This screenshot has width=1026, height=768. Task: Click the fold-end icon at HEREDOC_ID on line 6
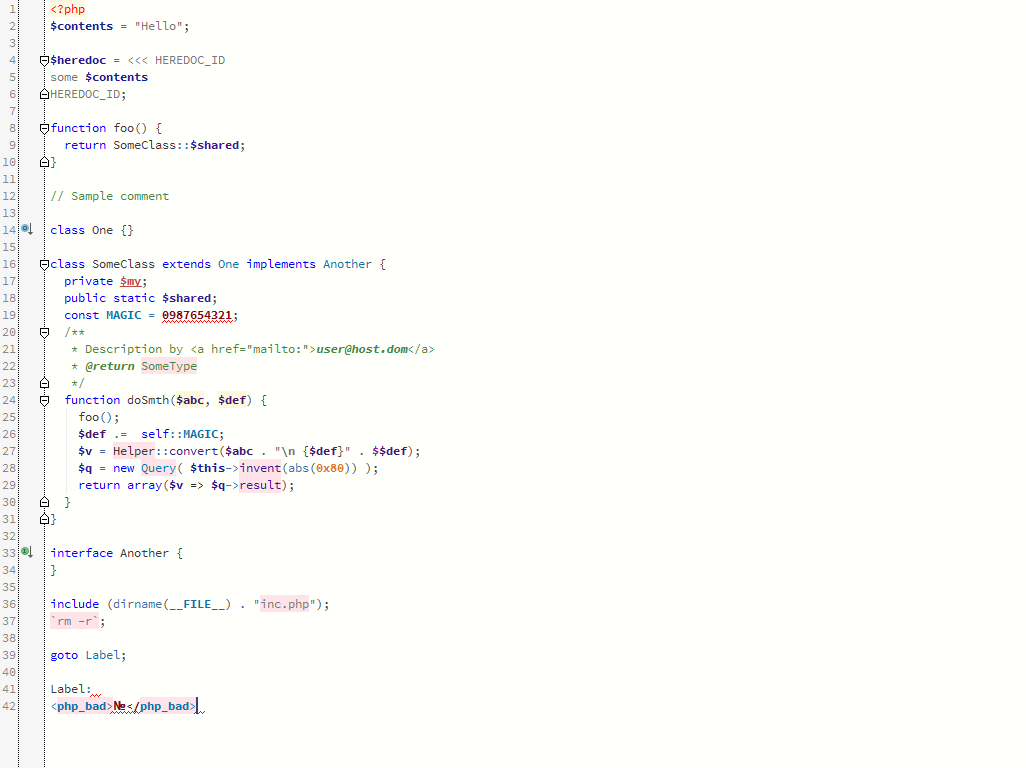pyautogui.click(x=43, y=93)
